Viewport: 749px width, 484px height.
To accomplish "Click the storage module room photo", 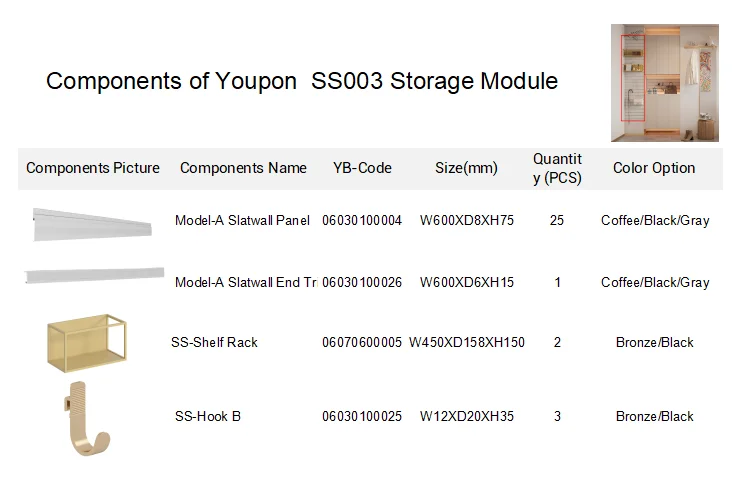I will [665, 83].
